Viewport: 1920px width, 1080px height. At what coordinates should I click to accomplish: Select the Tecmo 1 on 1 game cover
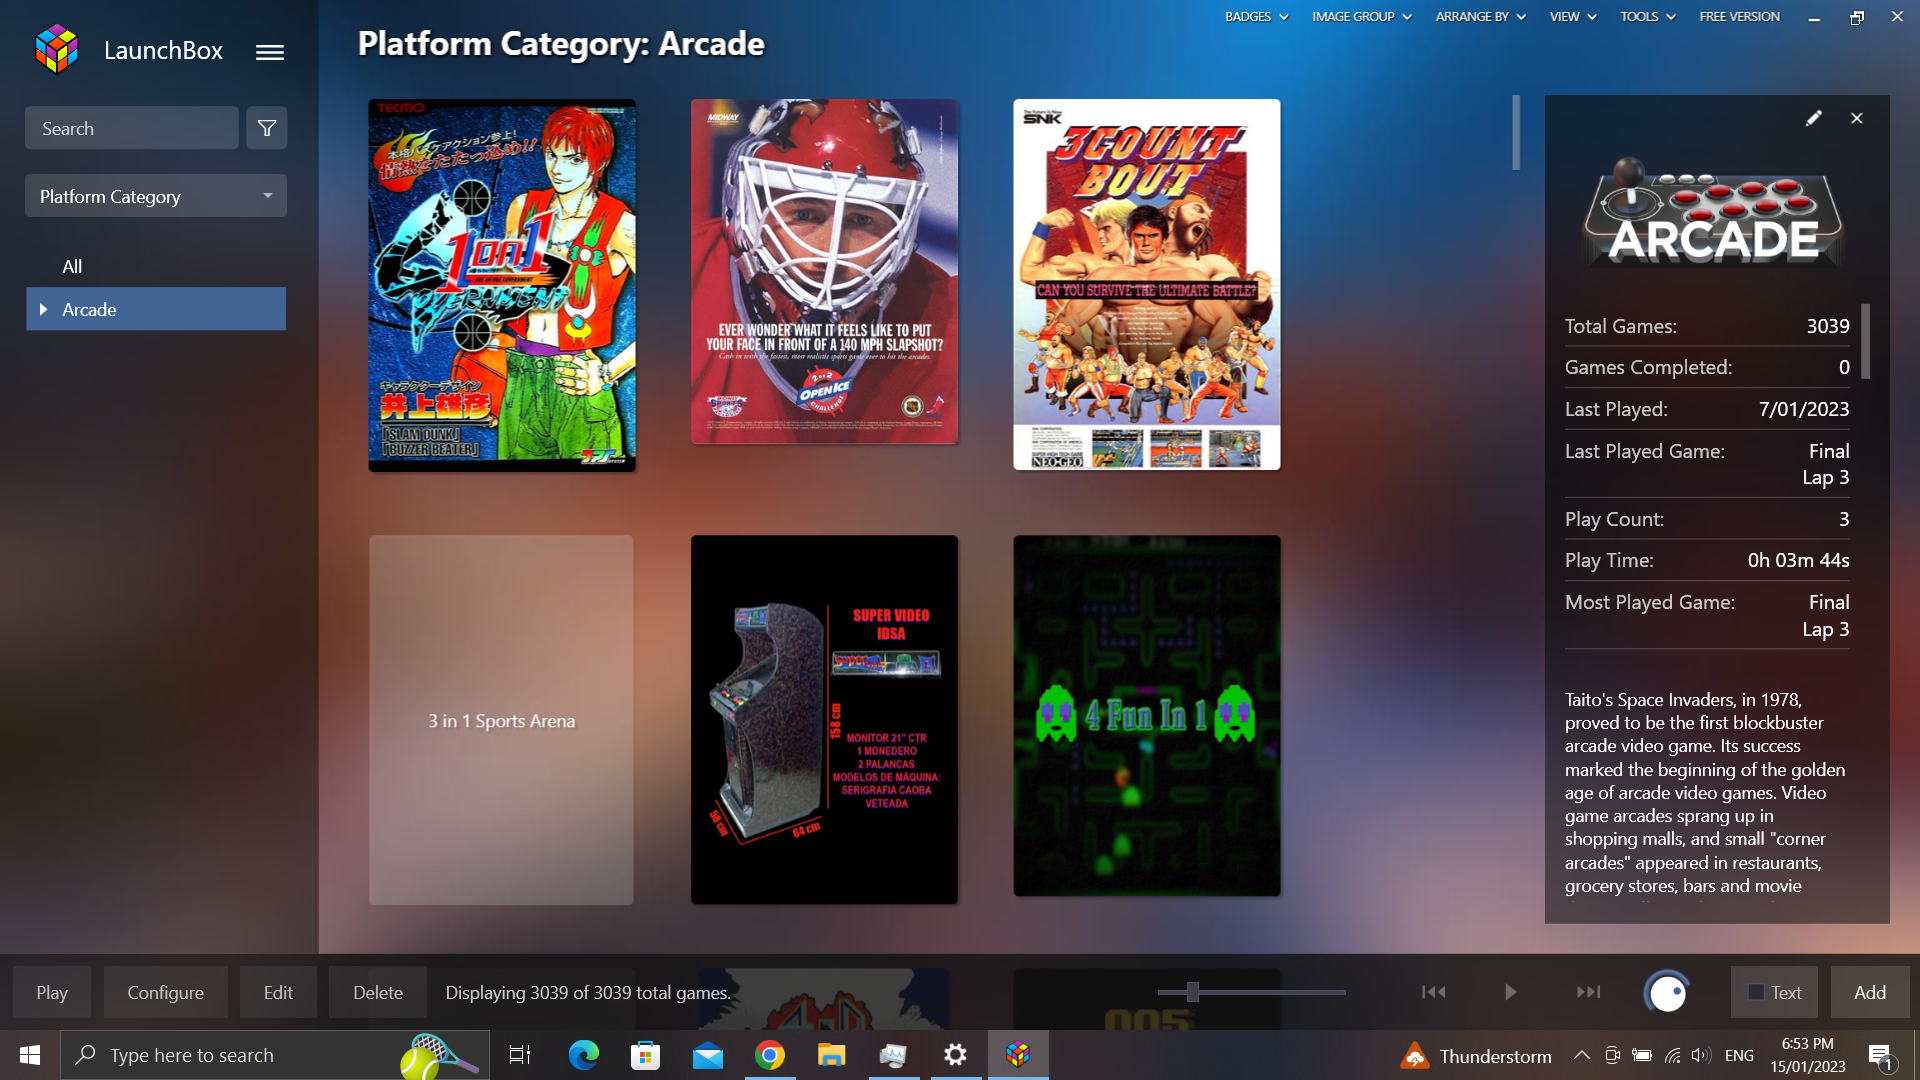point(502,285)
